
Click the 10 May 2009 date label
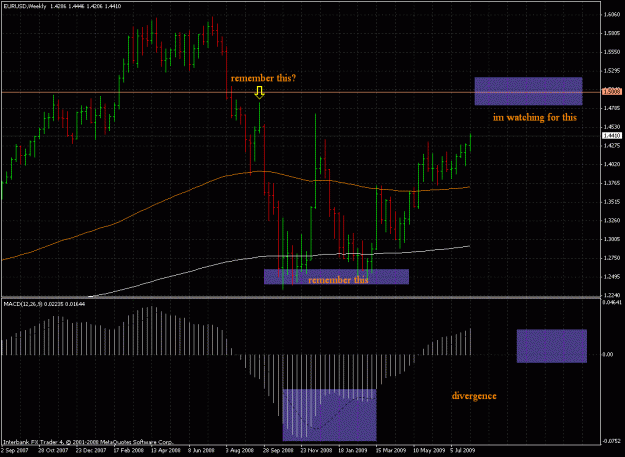[427, 451]
